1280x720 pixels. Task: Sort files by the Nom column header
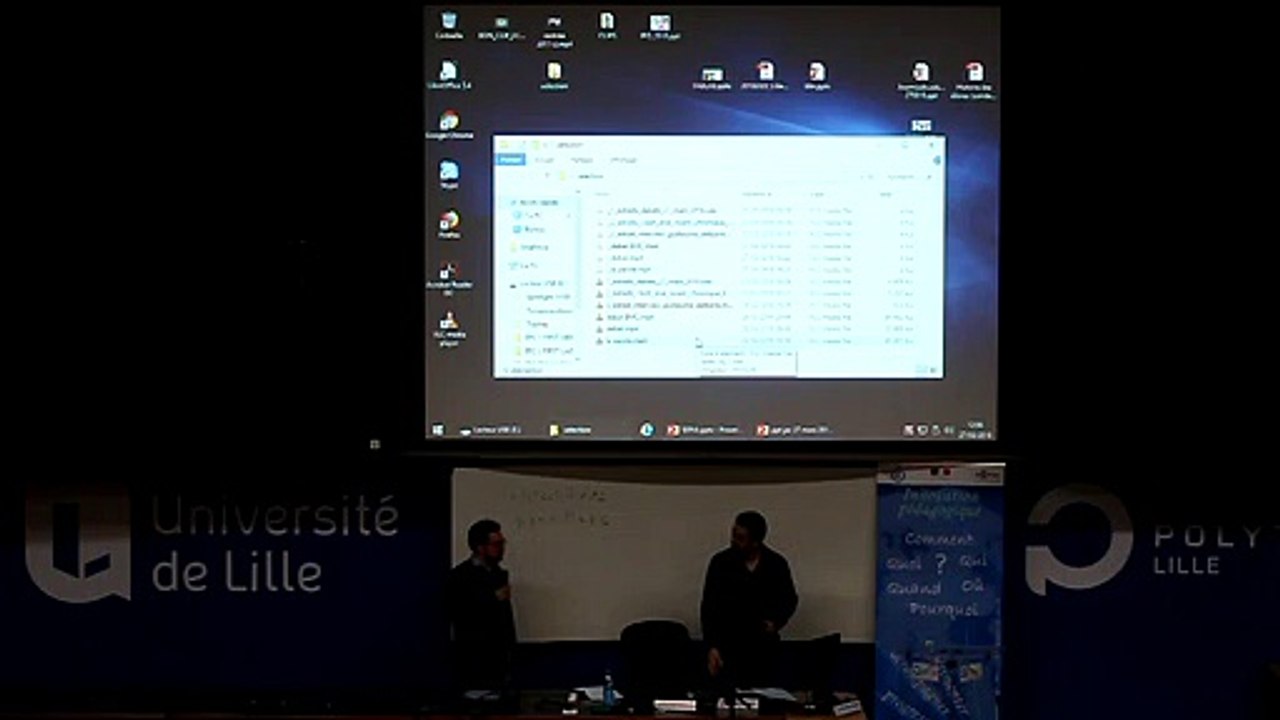602,193
